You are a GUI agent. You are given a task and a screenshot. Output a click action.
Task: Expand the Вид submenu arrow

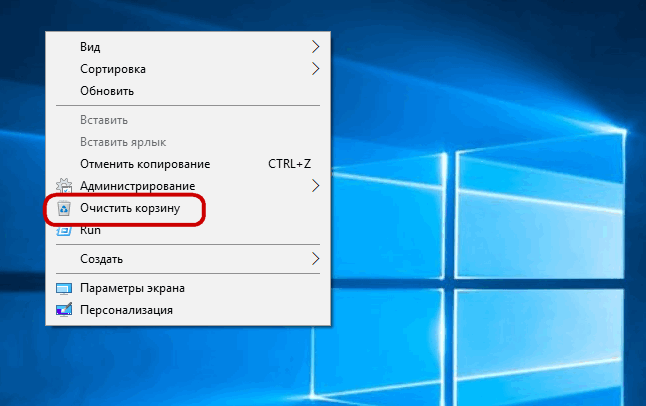tap(315, 47)
